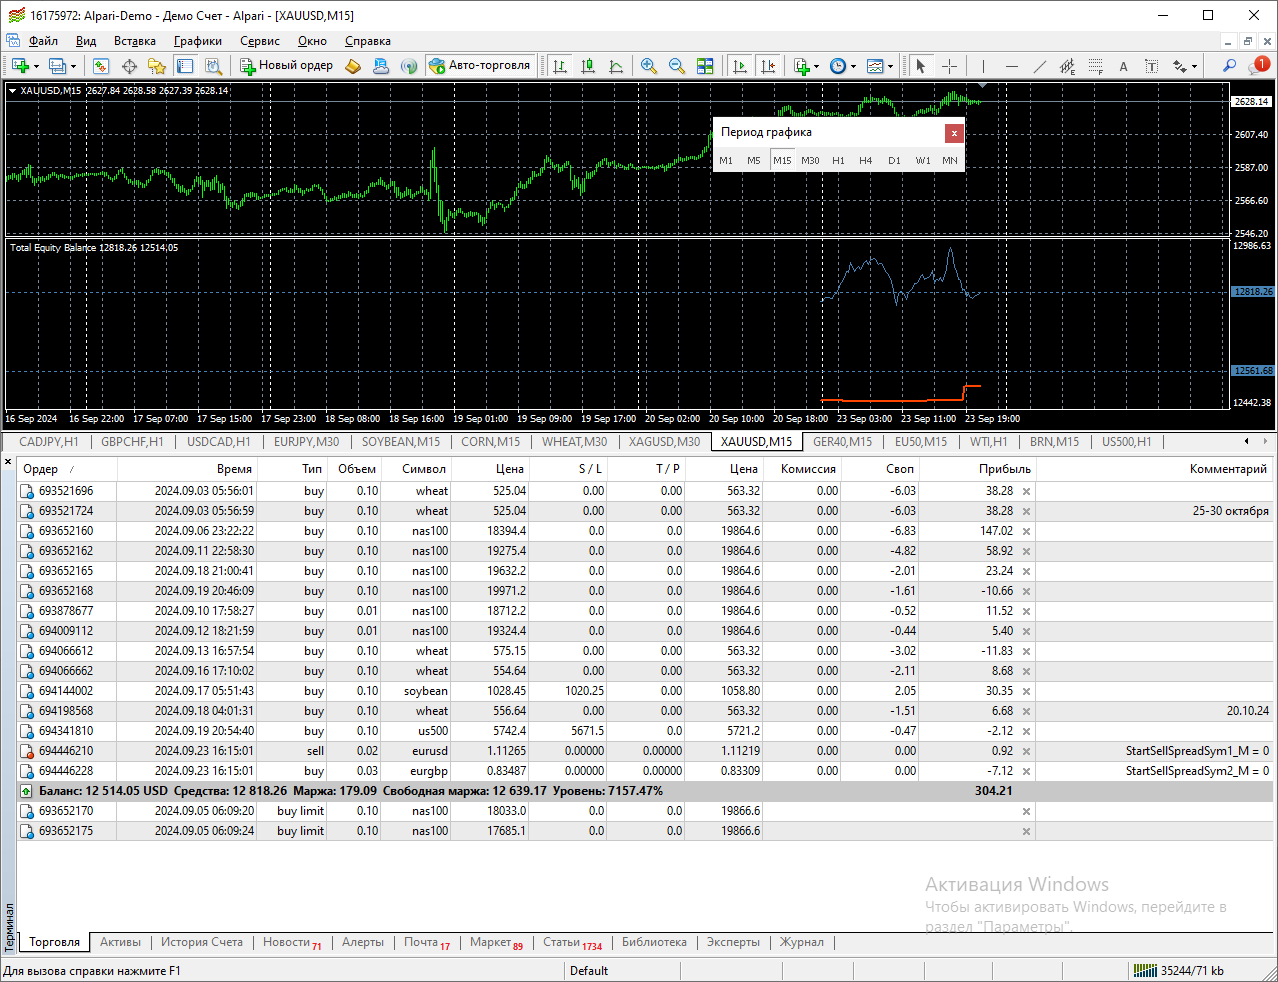Expand the new chart dropdown arrow
1278x982 pixels.
pos(37,66)
